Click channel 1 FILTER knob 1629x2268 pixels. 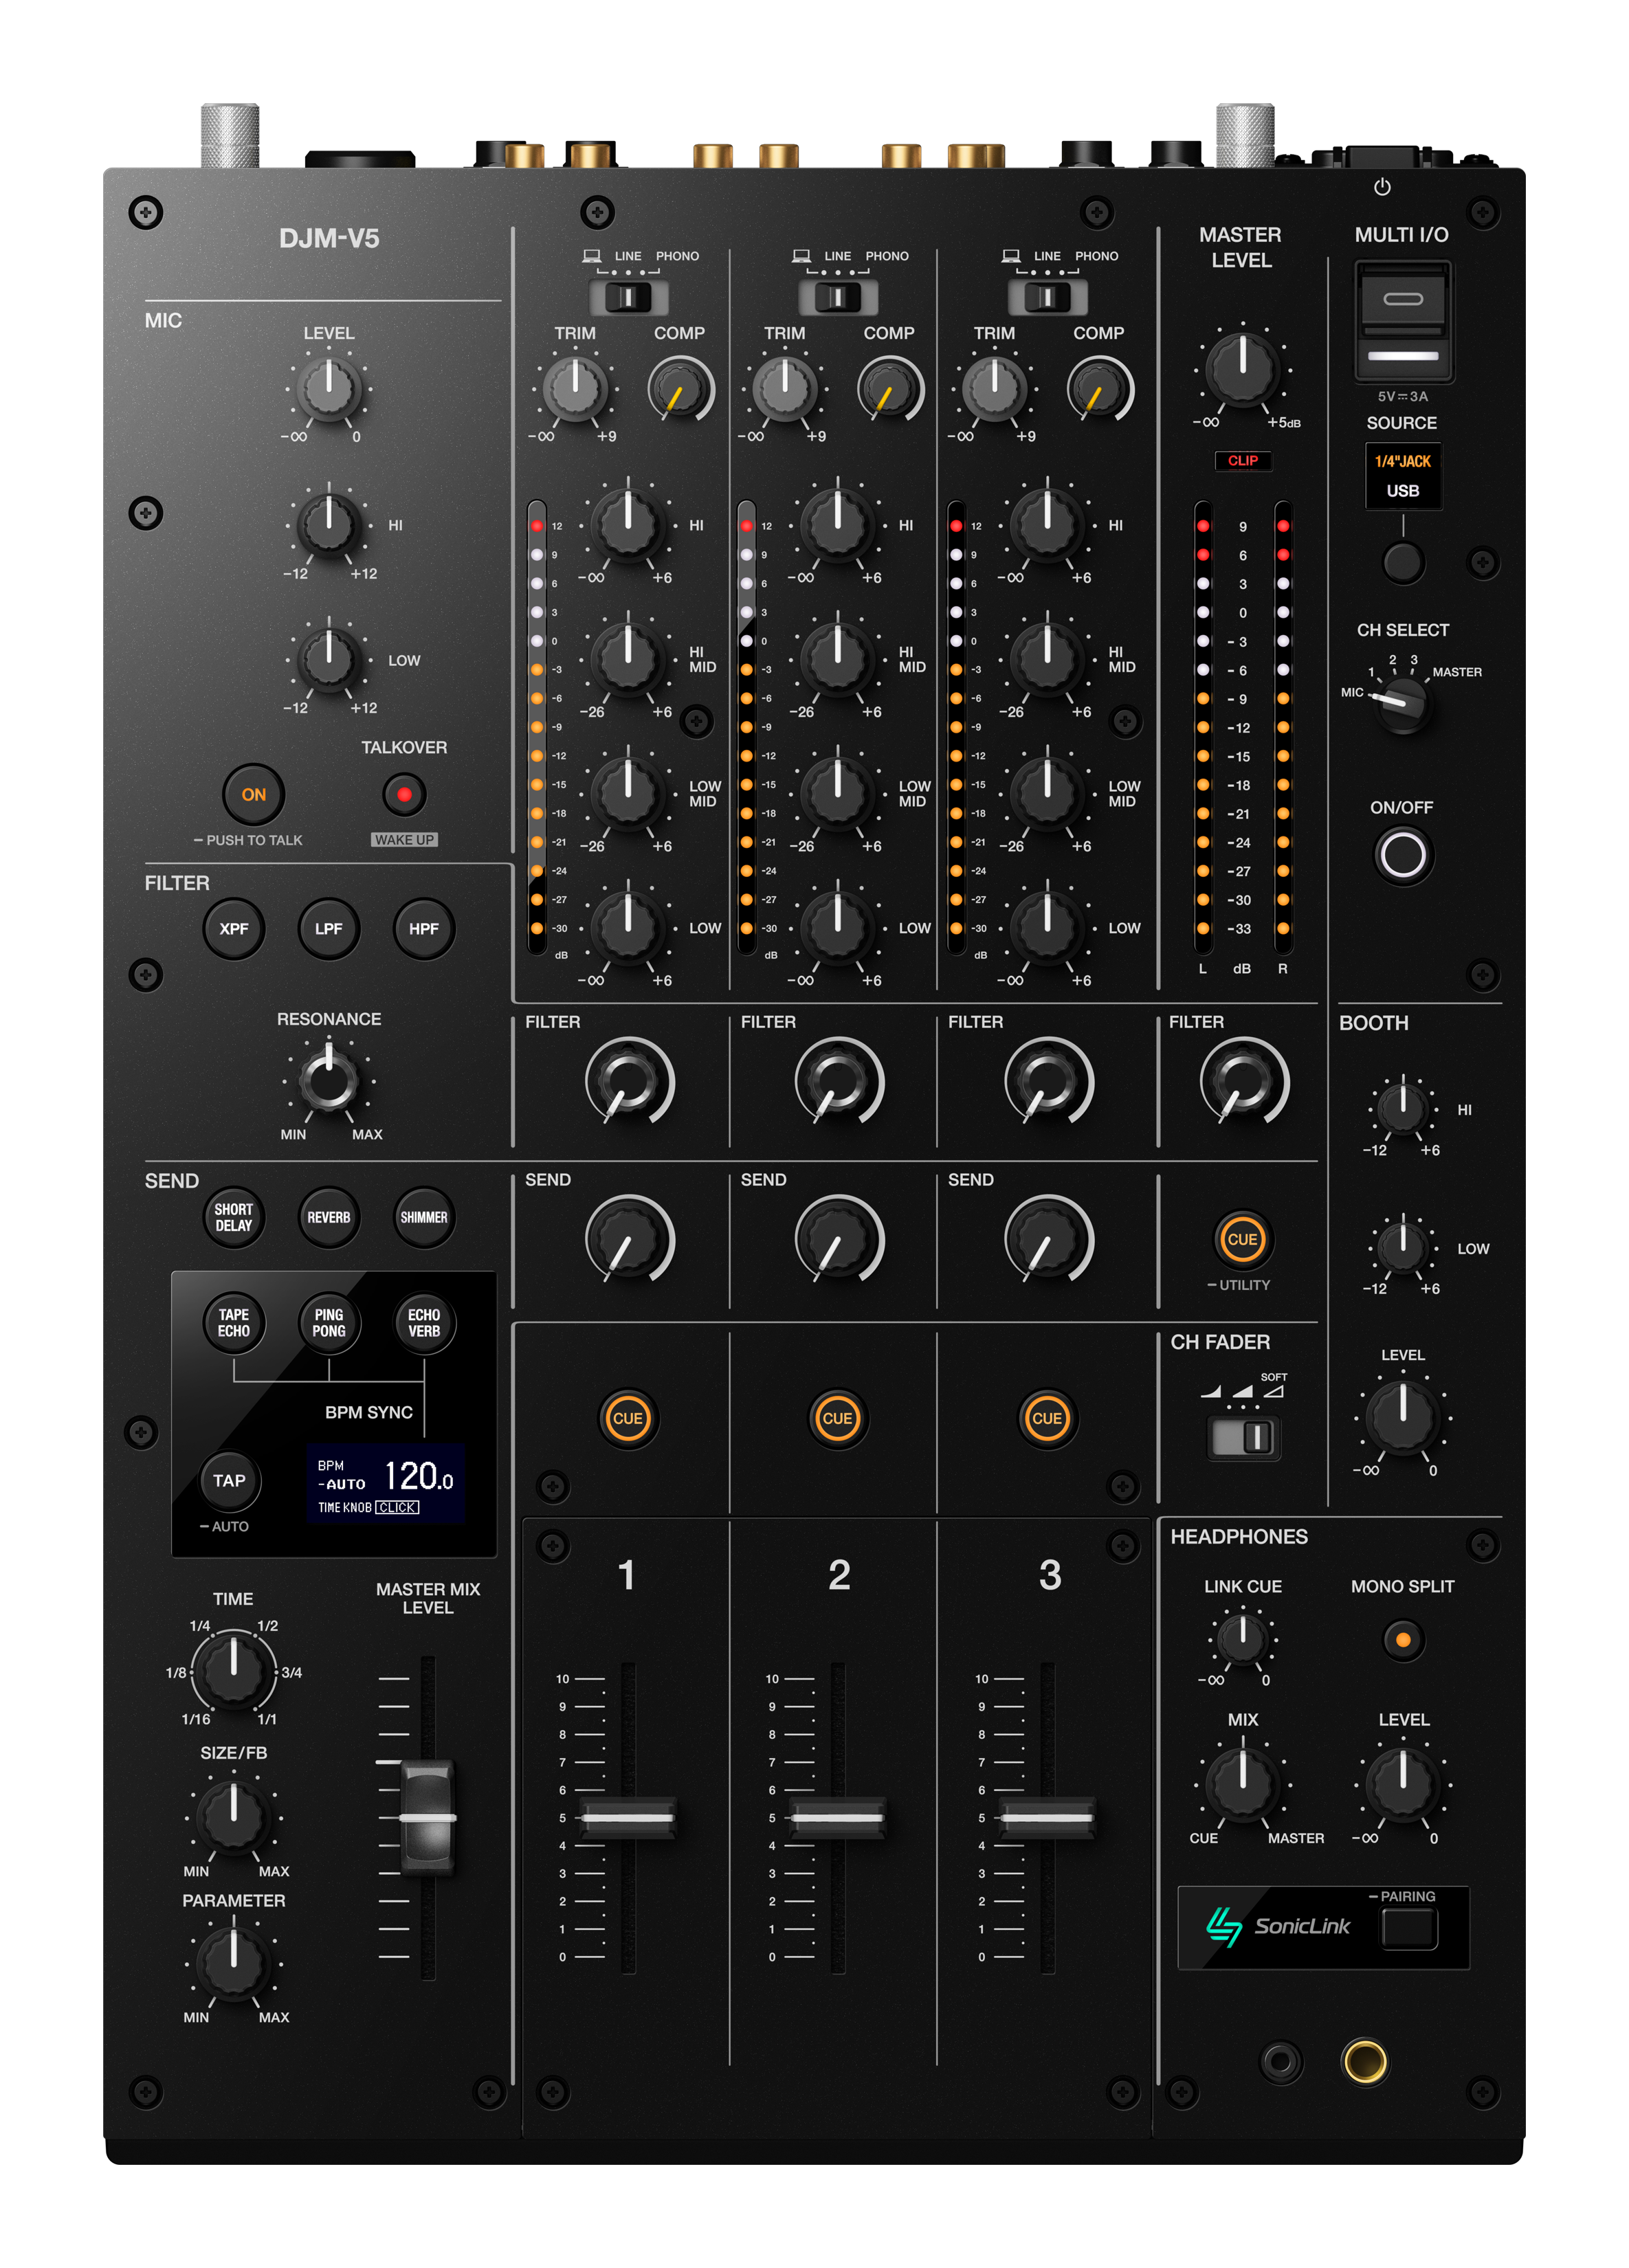point(629,1081)
